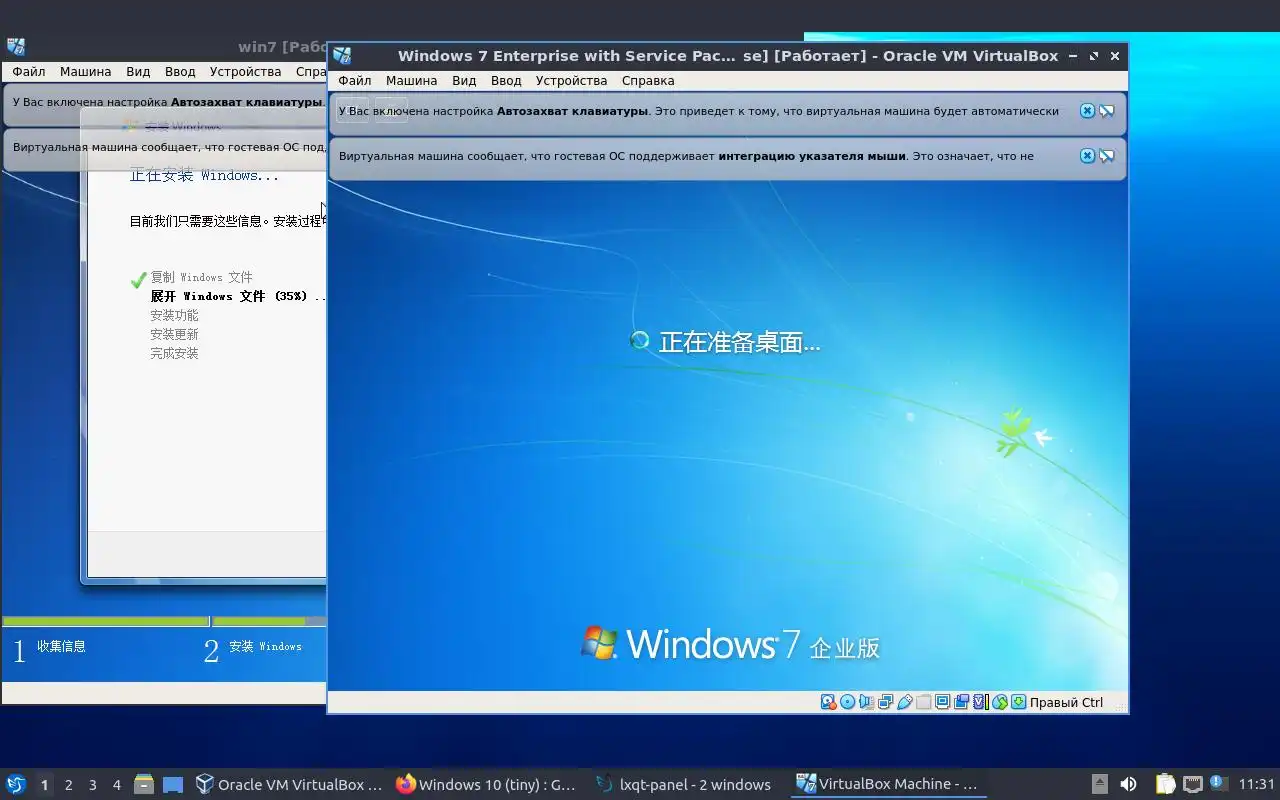This screenshot has height=800, width=1280.
Task: Open Файл menu in background win7 window
Action: click(x=28, y=72)
